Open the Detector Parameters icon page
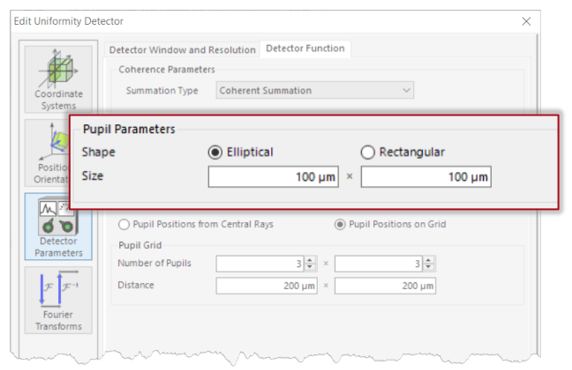The height and width of the screenshot is (370, 572). pos(58,227)
